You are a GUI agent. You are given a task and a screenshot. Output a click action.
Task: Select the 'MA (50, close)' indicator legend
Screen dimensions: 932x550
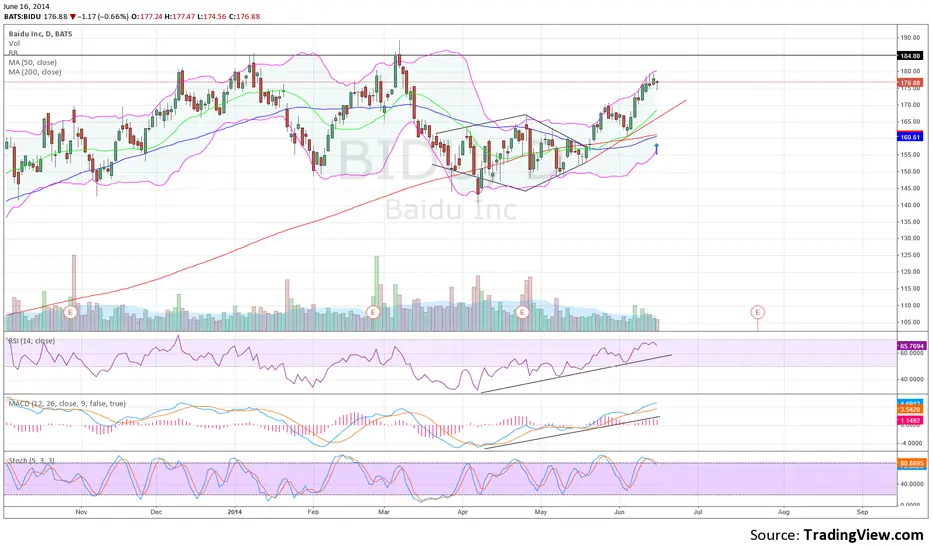pyautogui.click(x=33, y=62)
